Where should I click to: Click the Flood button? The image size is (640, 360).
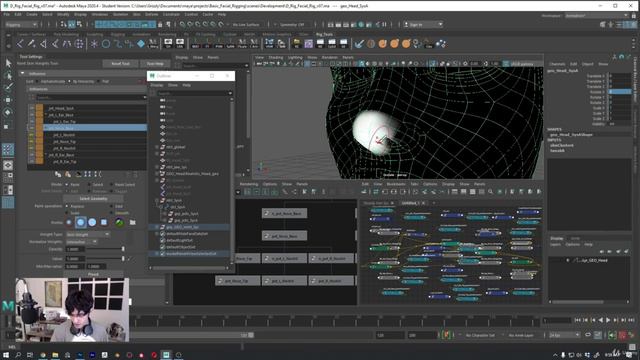[x=93, y=274]
